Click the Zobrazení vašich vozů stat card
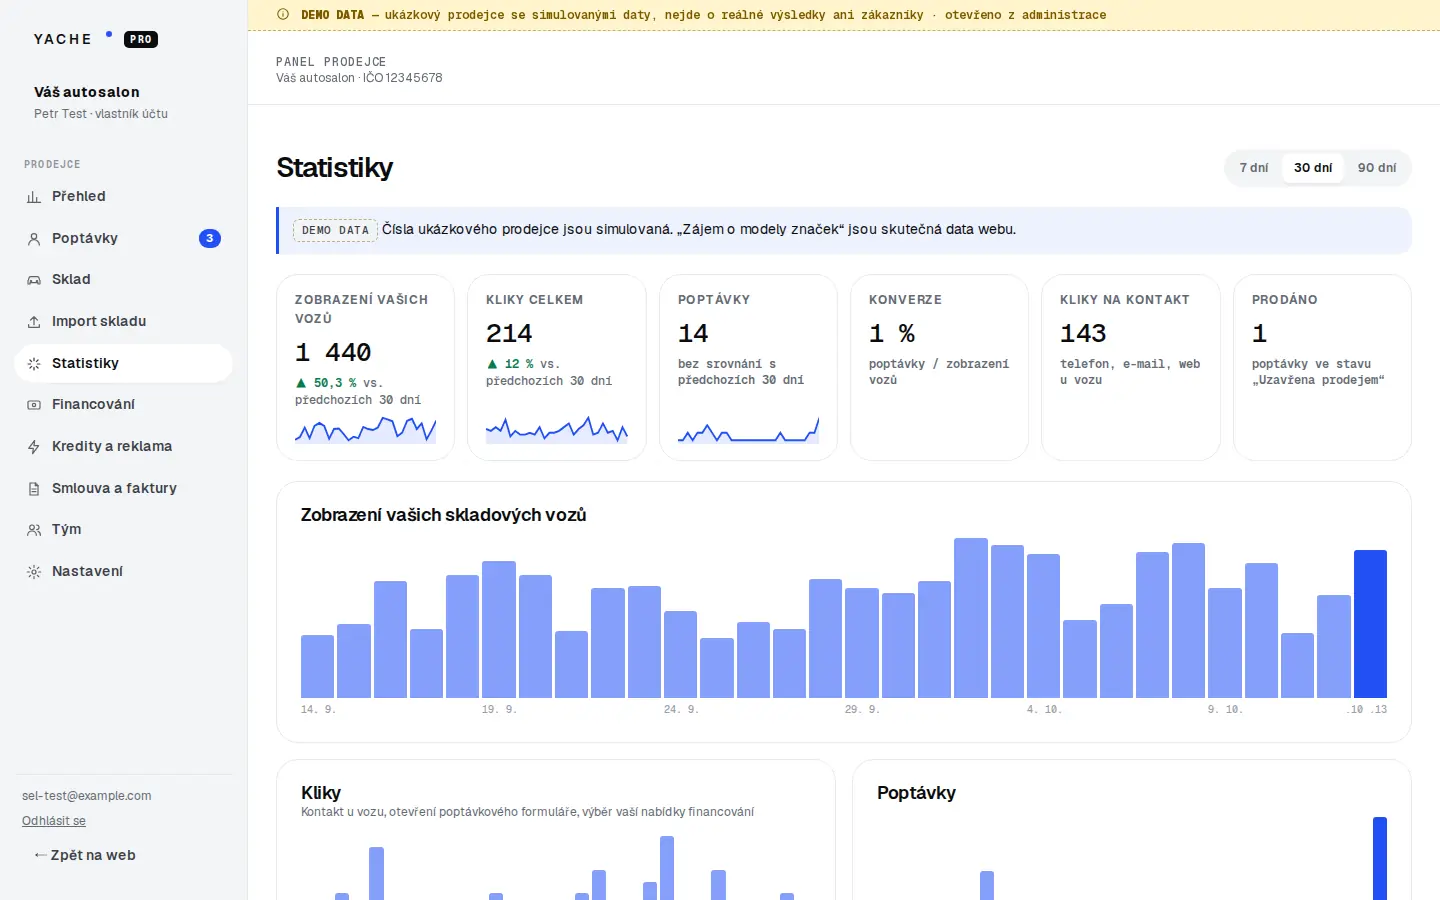 tap(365, 367)
